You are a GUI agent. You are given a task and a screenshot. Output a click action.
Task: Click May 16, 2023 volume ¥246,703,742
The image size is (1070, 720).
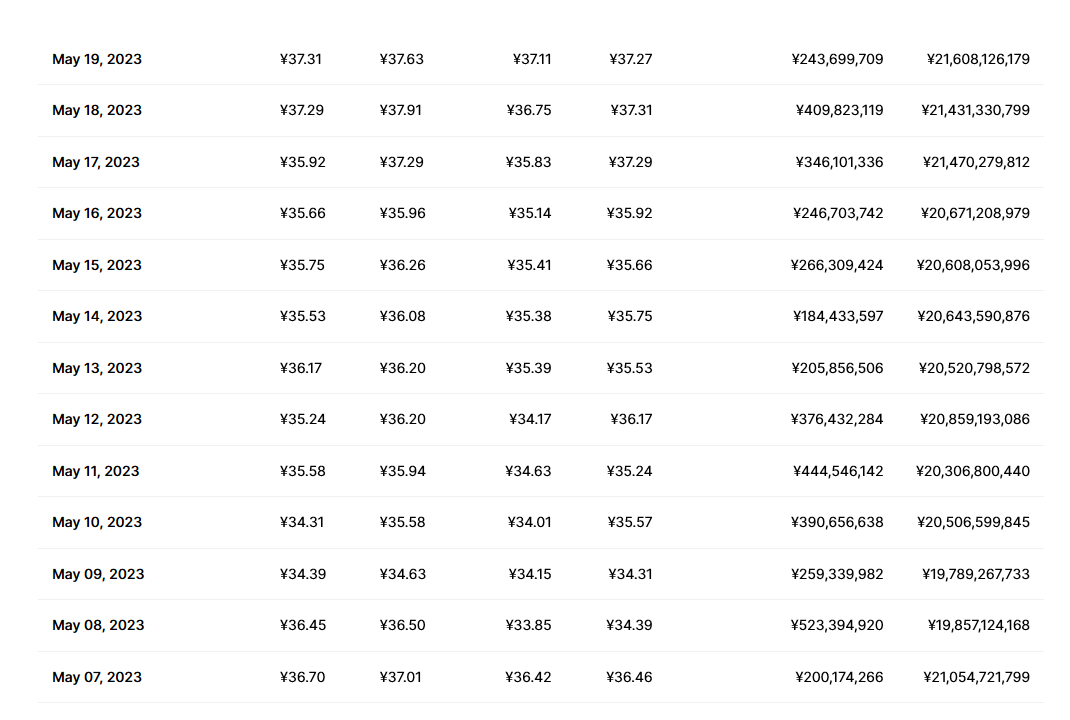click(x=838, y=214)
